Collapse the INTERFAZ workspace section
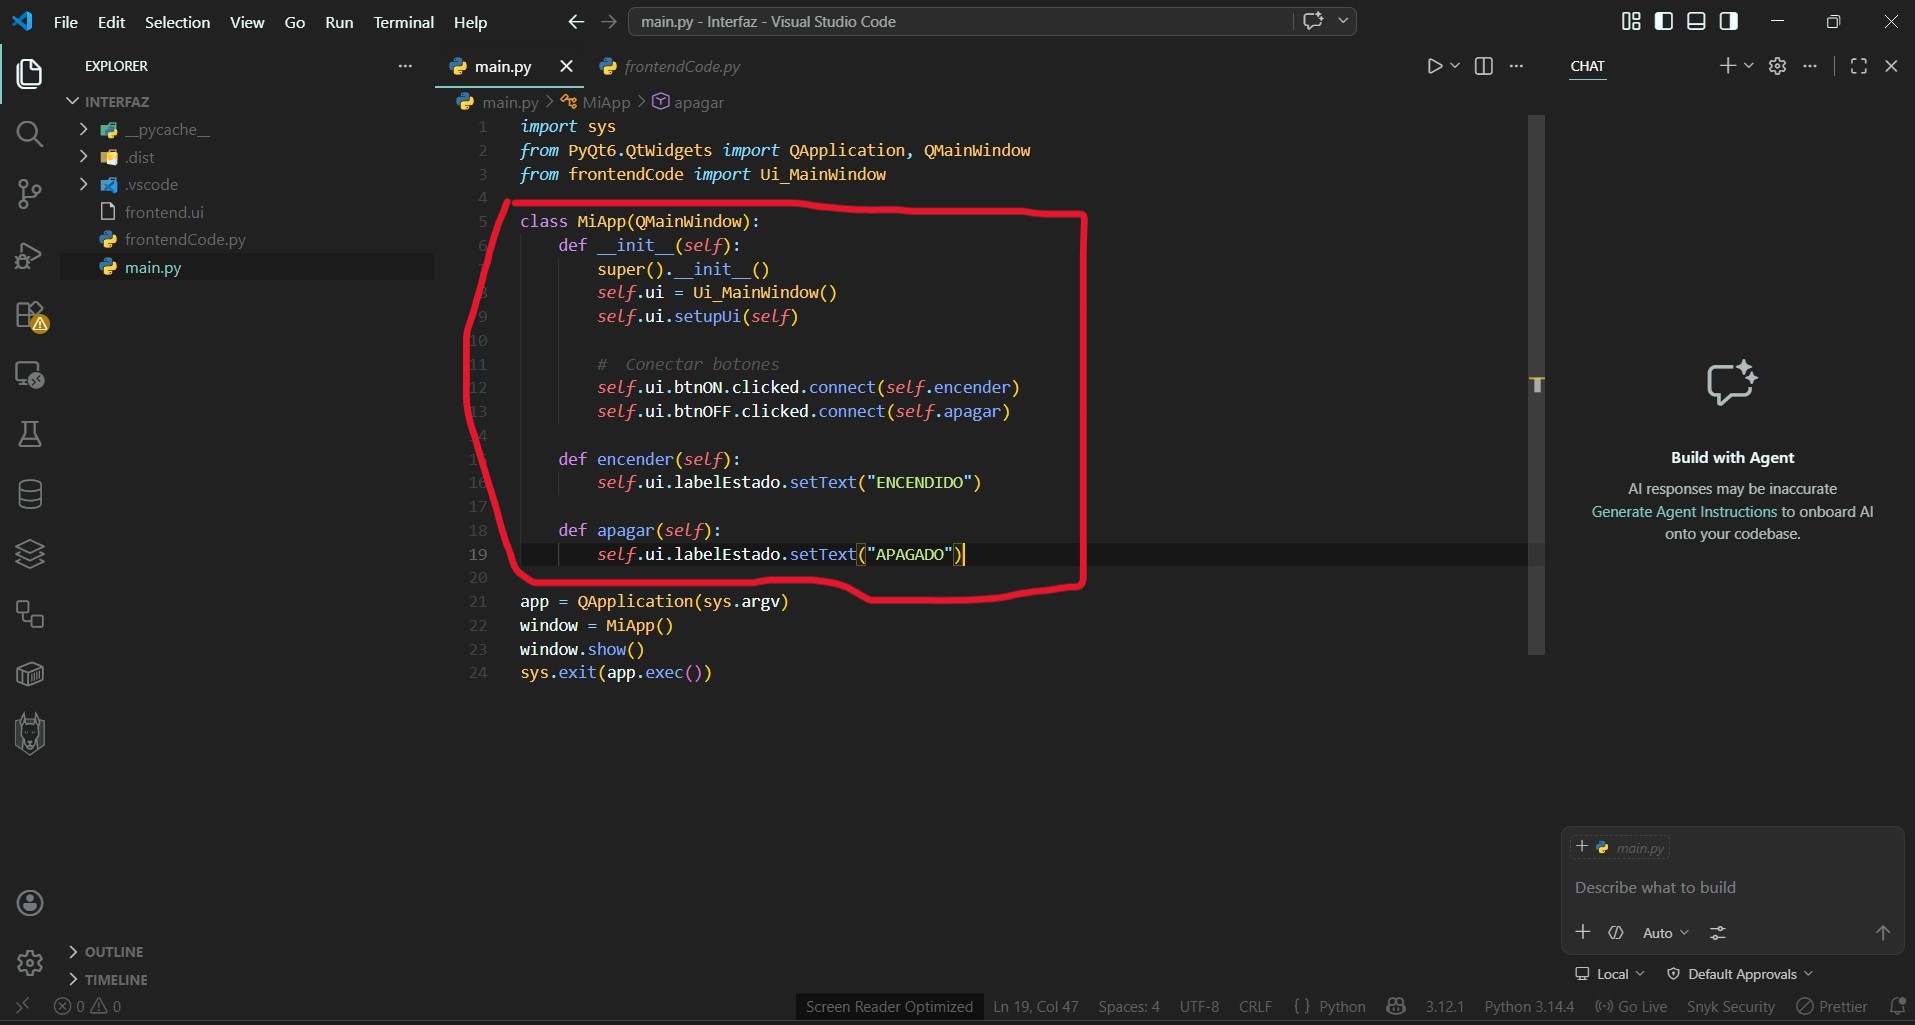 click(107, 102)
